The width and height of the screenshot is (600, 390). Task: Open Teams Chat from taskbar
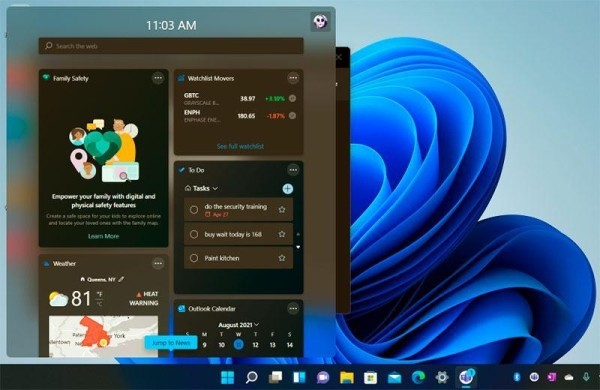323,377
